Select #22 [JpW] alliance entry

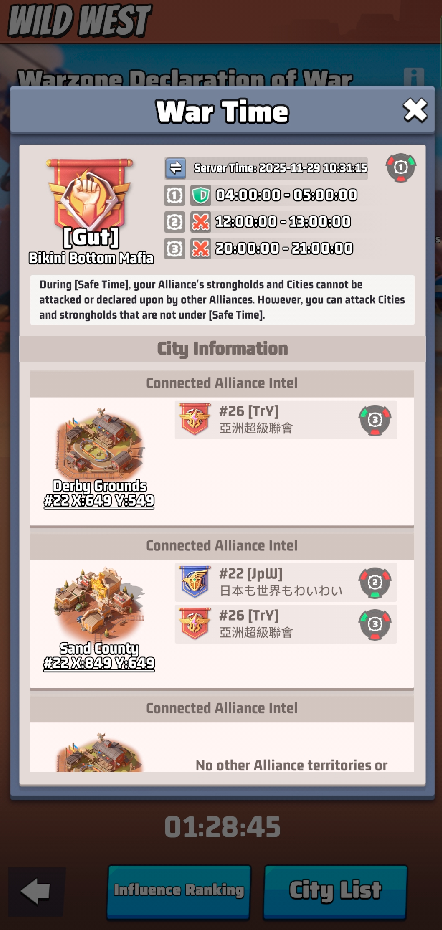coord(285,582)
